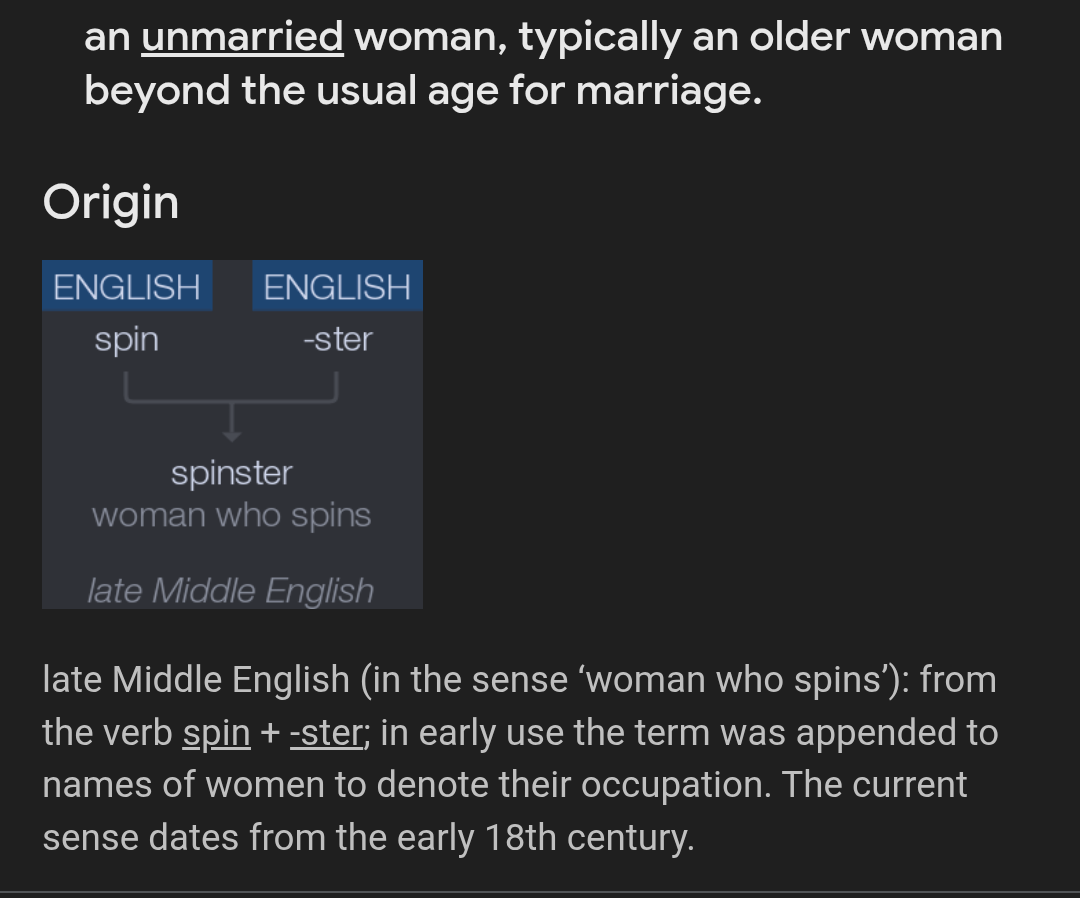
Task: Click the downward arrow in etymology diagram
Action: tap(232, 422)
